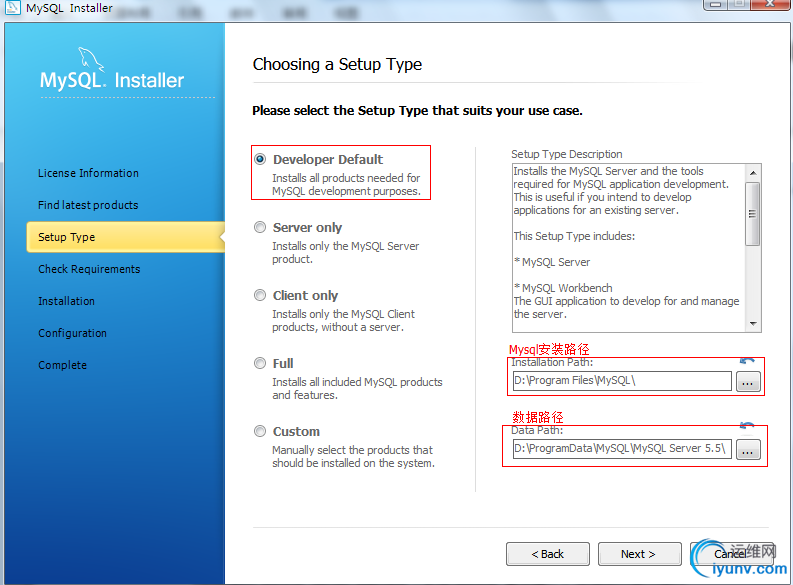The width and height of the screenshot is (793, 585).
Task: Select the Developer Default radio button
Action: coord(260,159)
